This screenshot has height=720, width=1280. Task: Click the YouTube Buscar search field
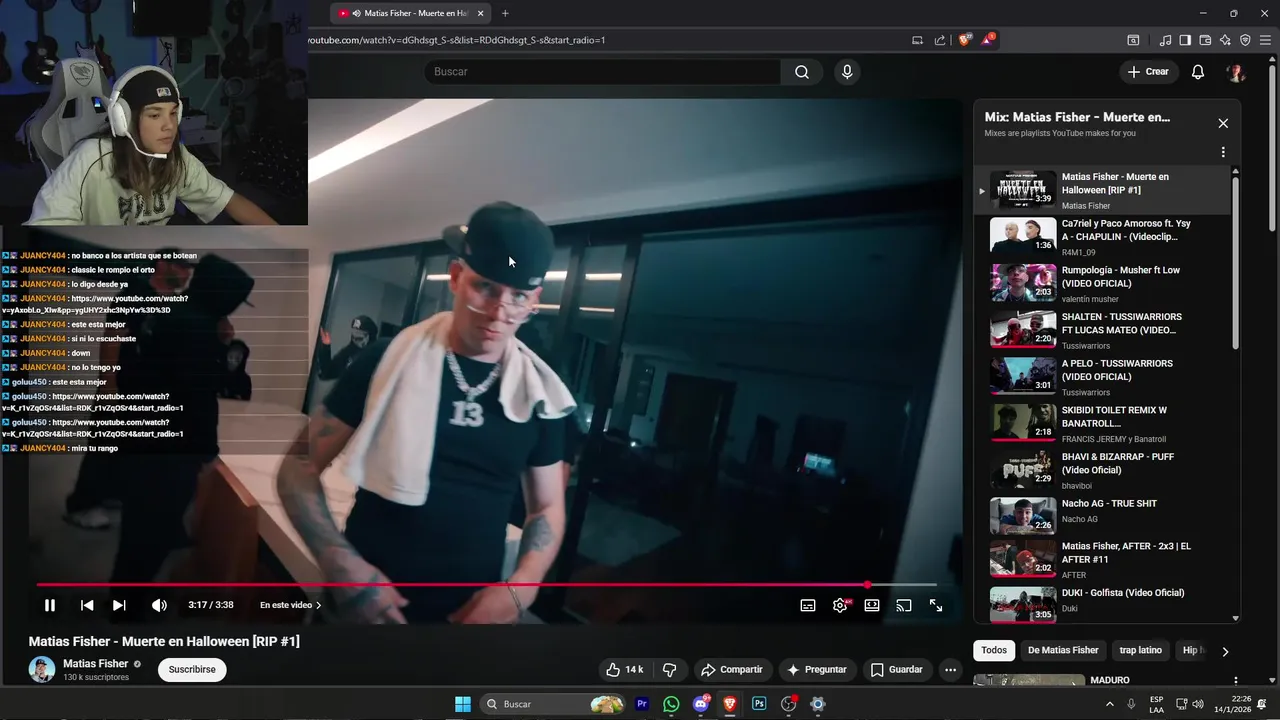tap(602, 72)
